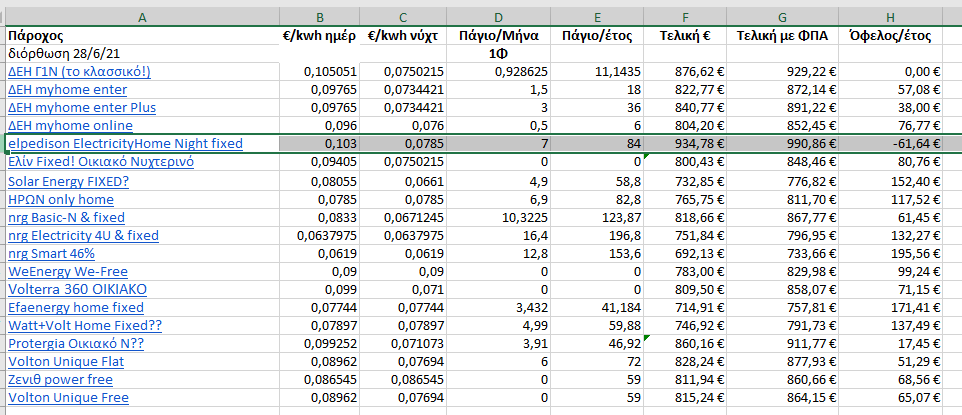Select the Τελική € header cell
Viewport: 962px width, 415px height.
pos(685,36)
